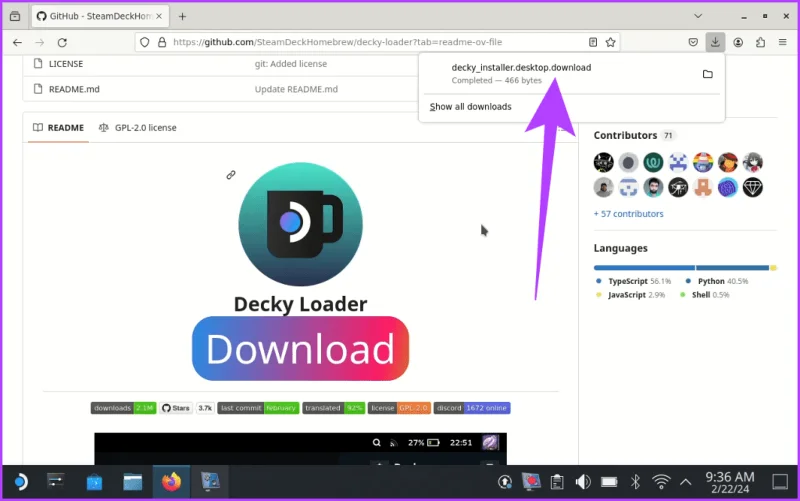Viewport: 800px width, 501px height.
Task: Show downloaded file in folder icon
Action: [x=708, y=74]
